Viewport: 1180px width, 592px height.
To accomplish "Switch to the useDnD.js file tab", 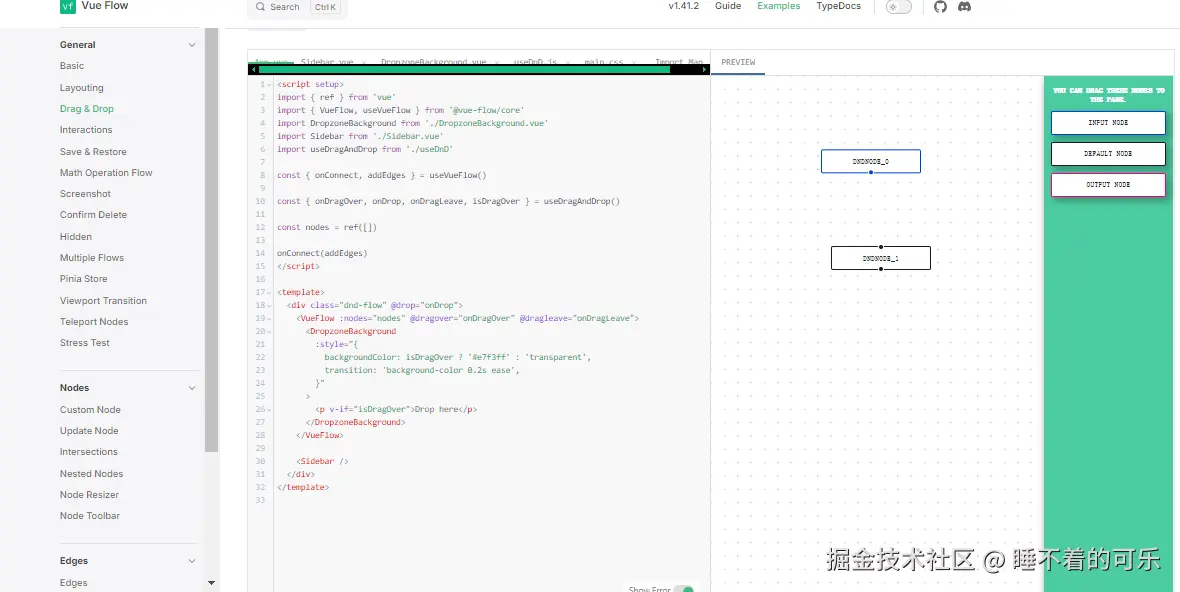I will pos(535,62).
